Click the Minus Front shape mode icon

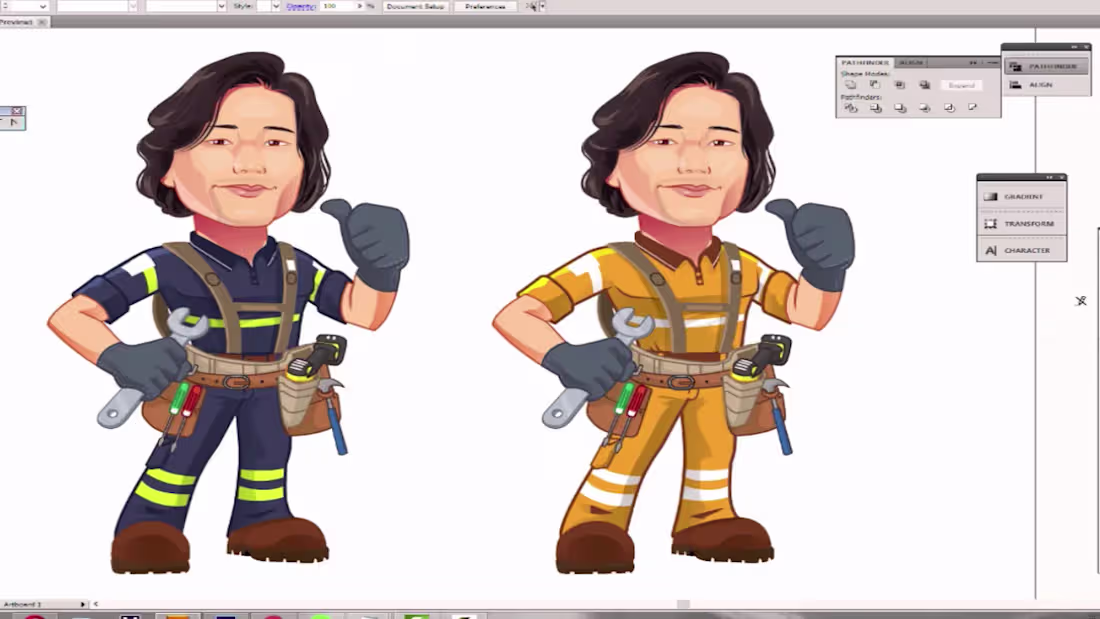[x=875, y=85]
